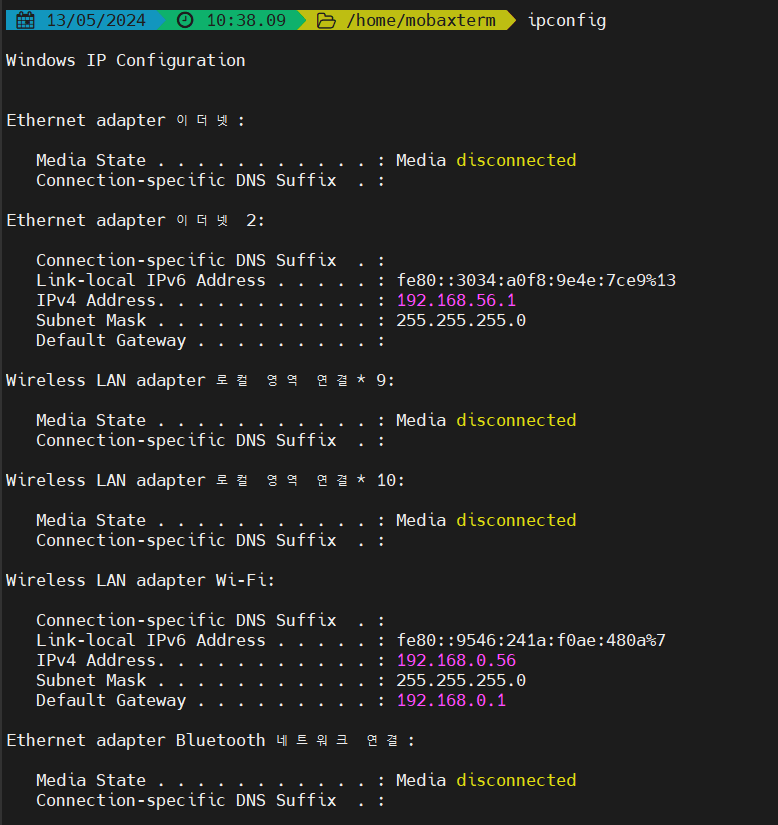778x825 pixels.
Task: Click the 192.168.0.1 default gateway address
Action: [x=451, y=700]
